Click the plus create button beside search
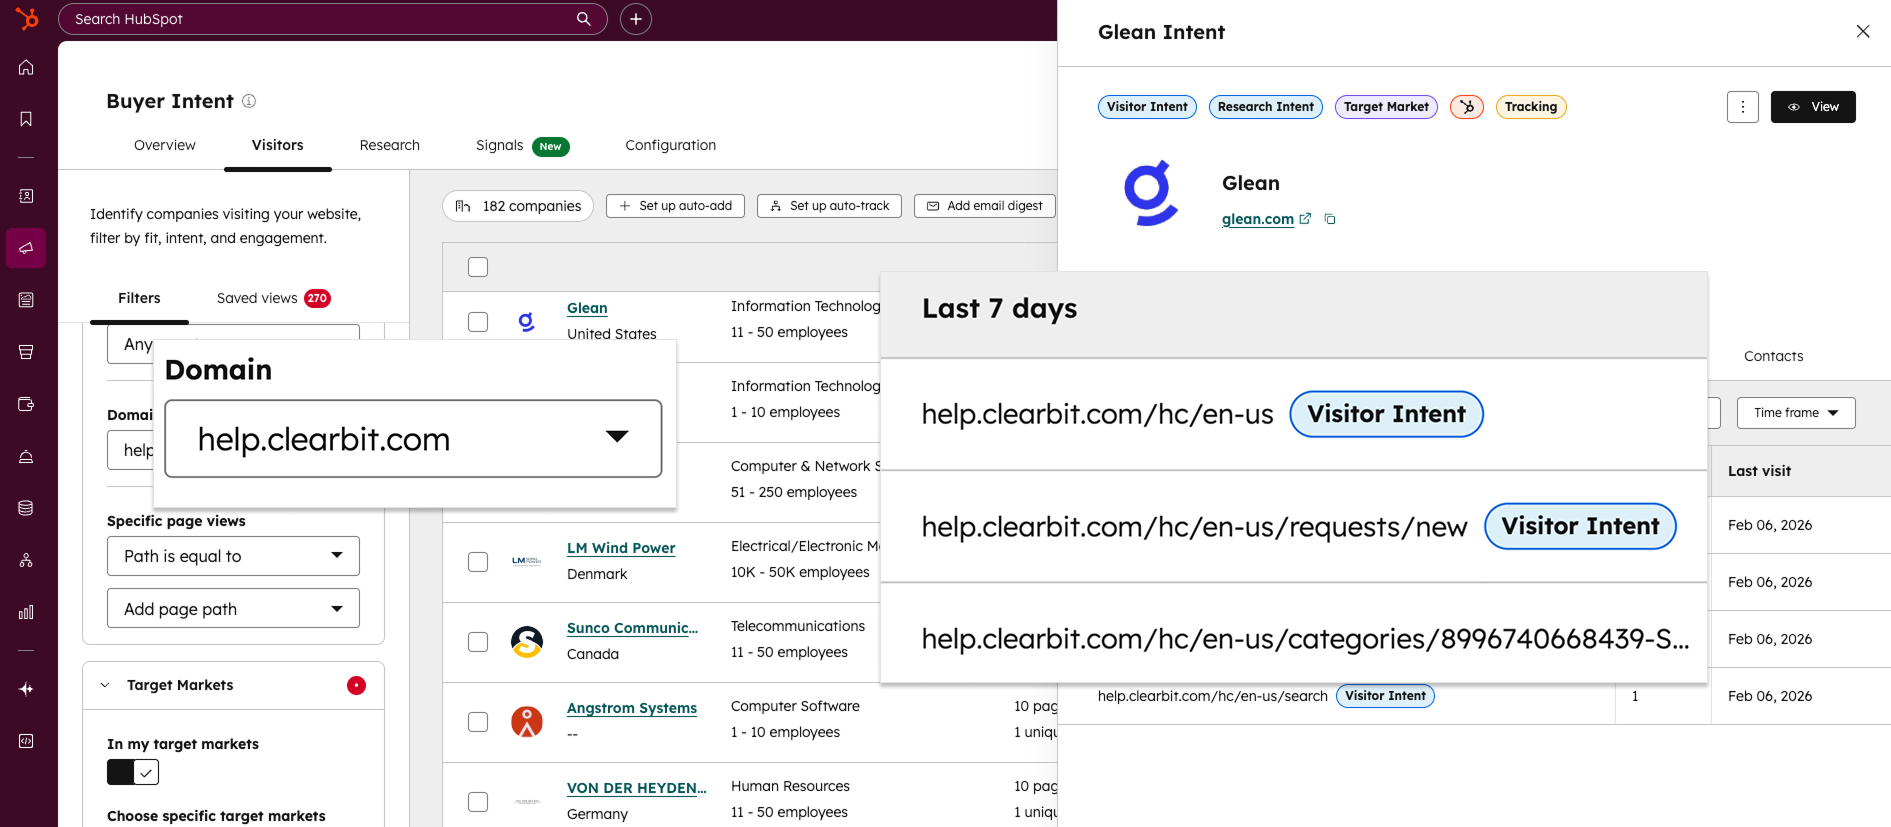This screenshot has width=1891, height=827. [x=636, y=19]
